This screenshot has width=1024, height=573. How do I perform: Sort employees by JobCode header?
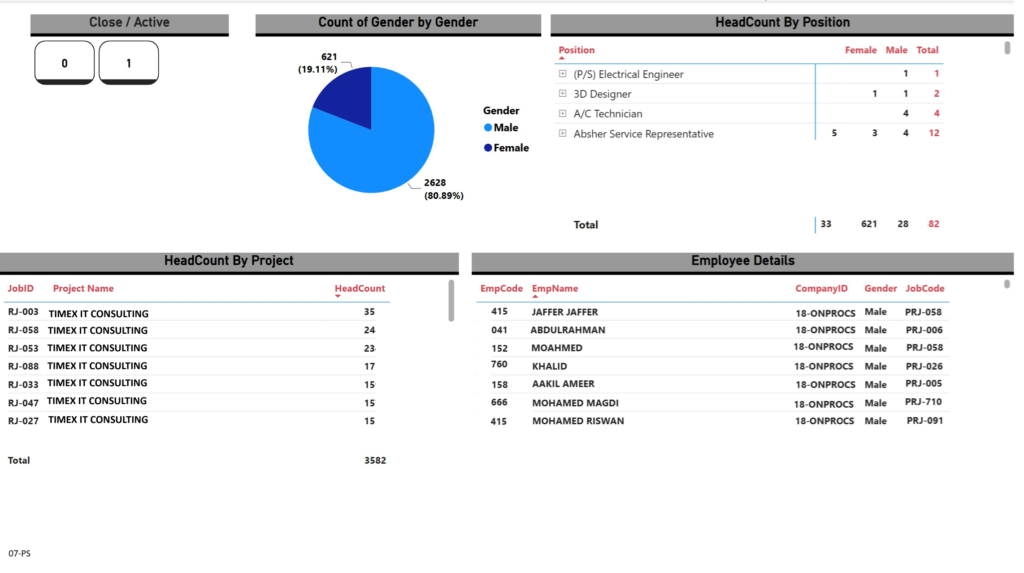(925, 288)
